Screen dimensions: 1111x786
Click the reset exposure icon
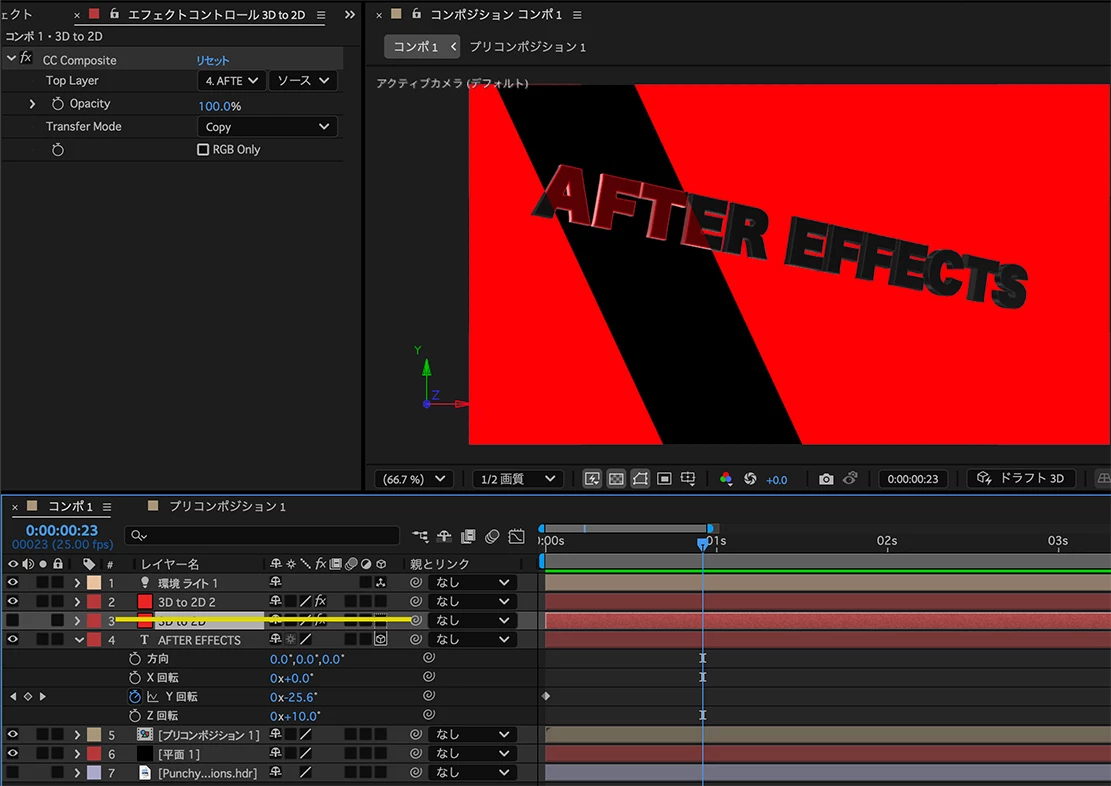click(750, 479)
